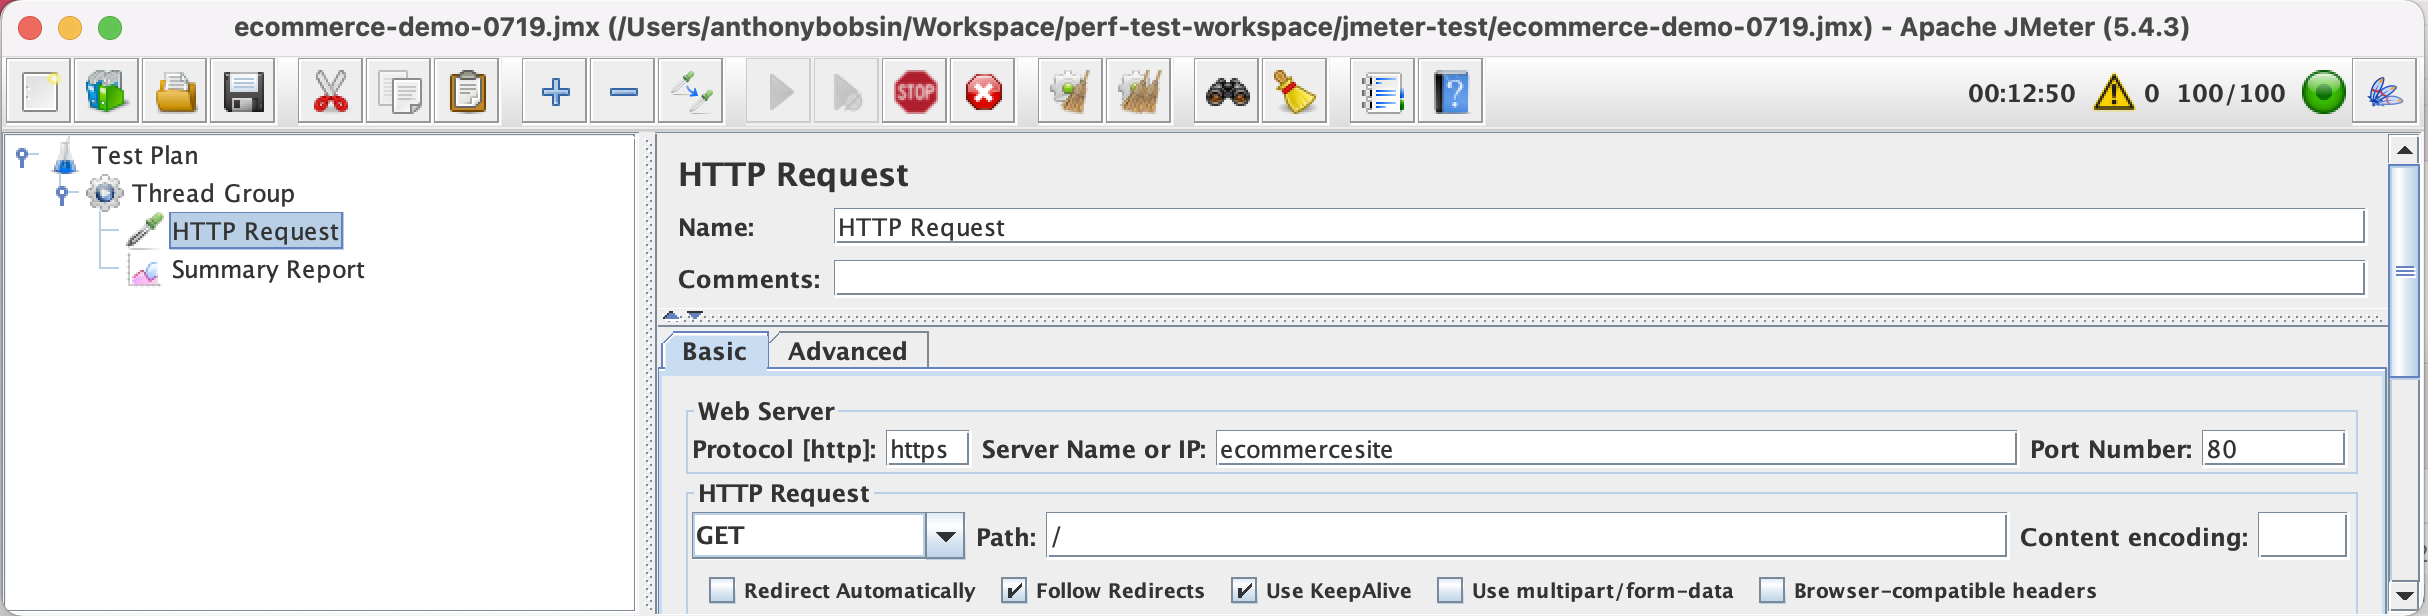Clear all results with double broom icon

1139,92
